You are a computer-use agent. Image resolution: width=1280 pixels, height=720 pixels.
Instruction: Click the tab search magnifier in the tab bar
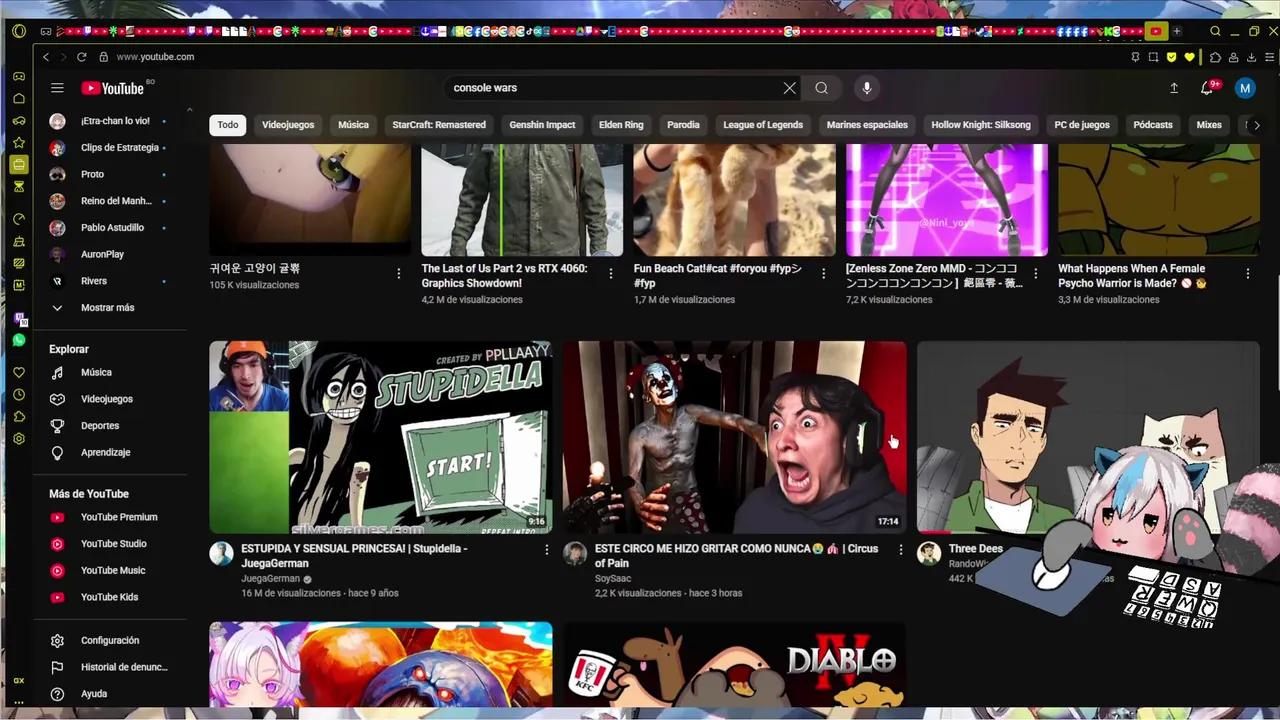coord(1215,31)
